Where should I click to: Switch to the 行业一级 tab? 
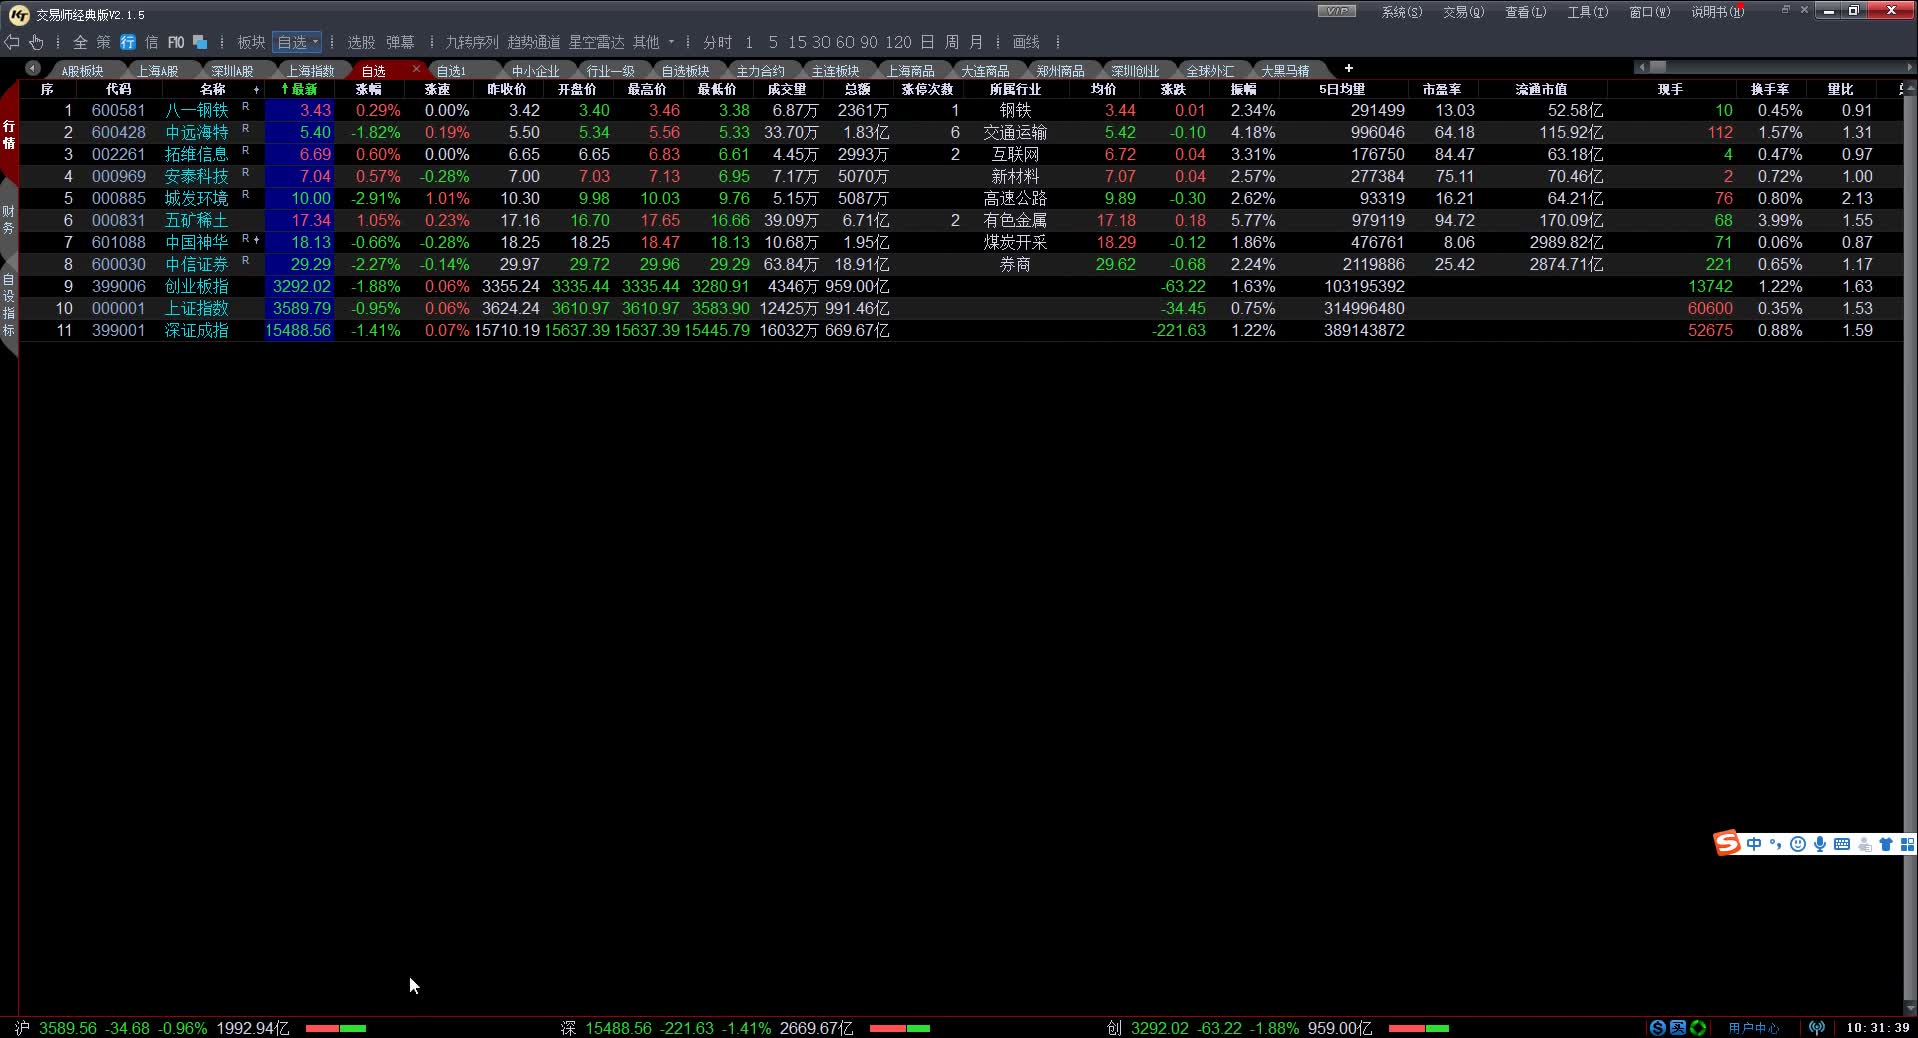click(x=610, y=71)
